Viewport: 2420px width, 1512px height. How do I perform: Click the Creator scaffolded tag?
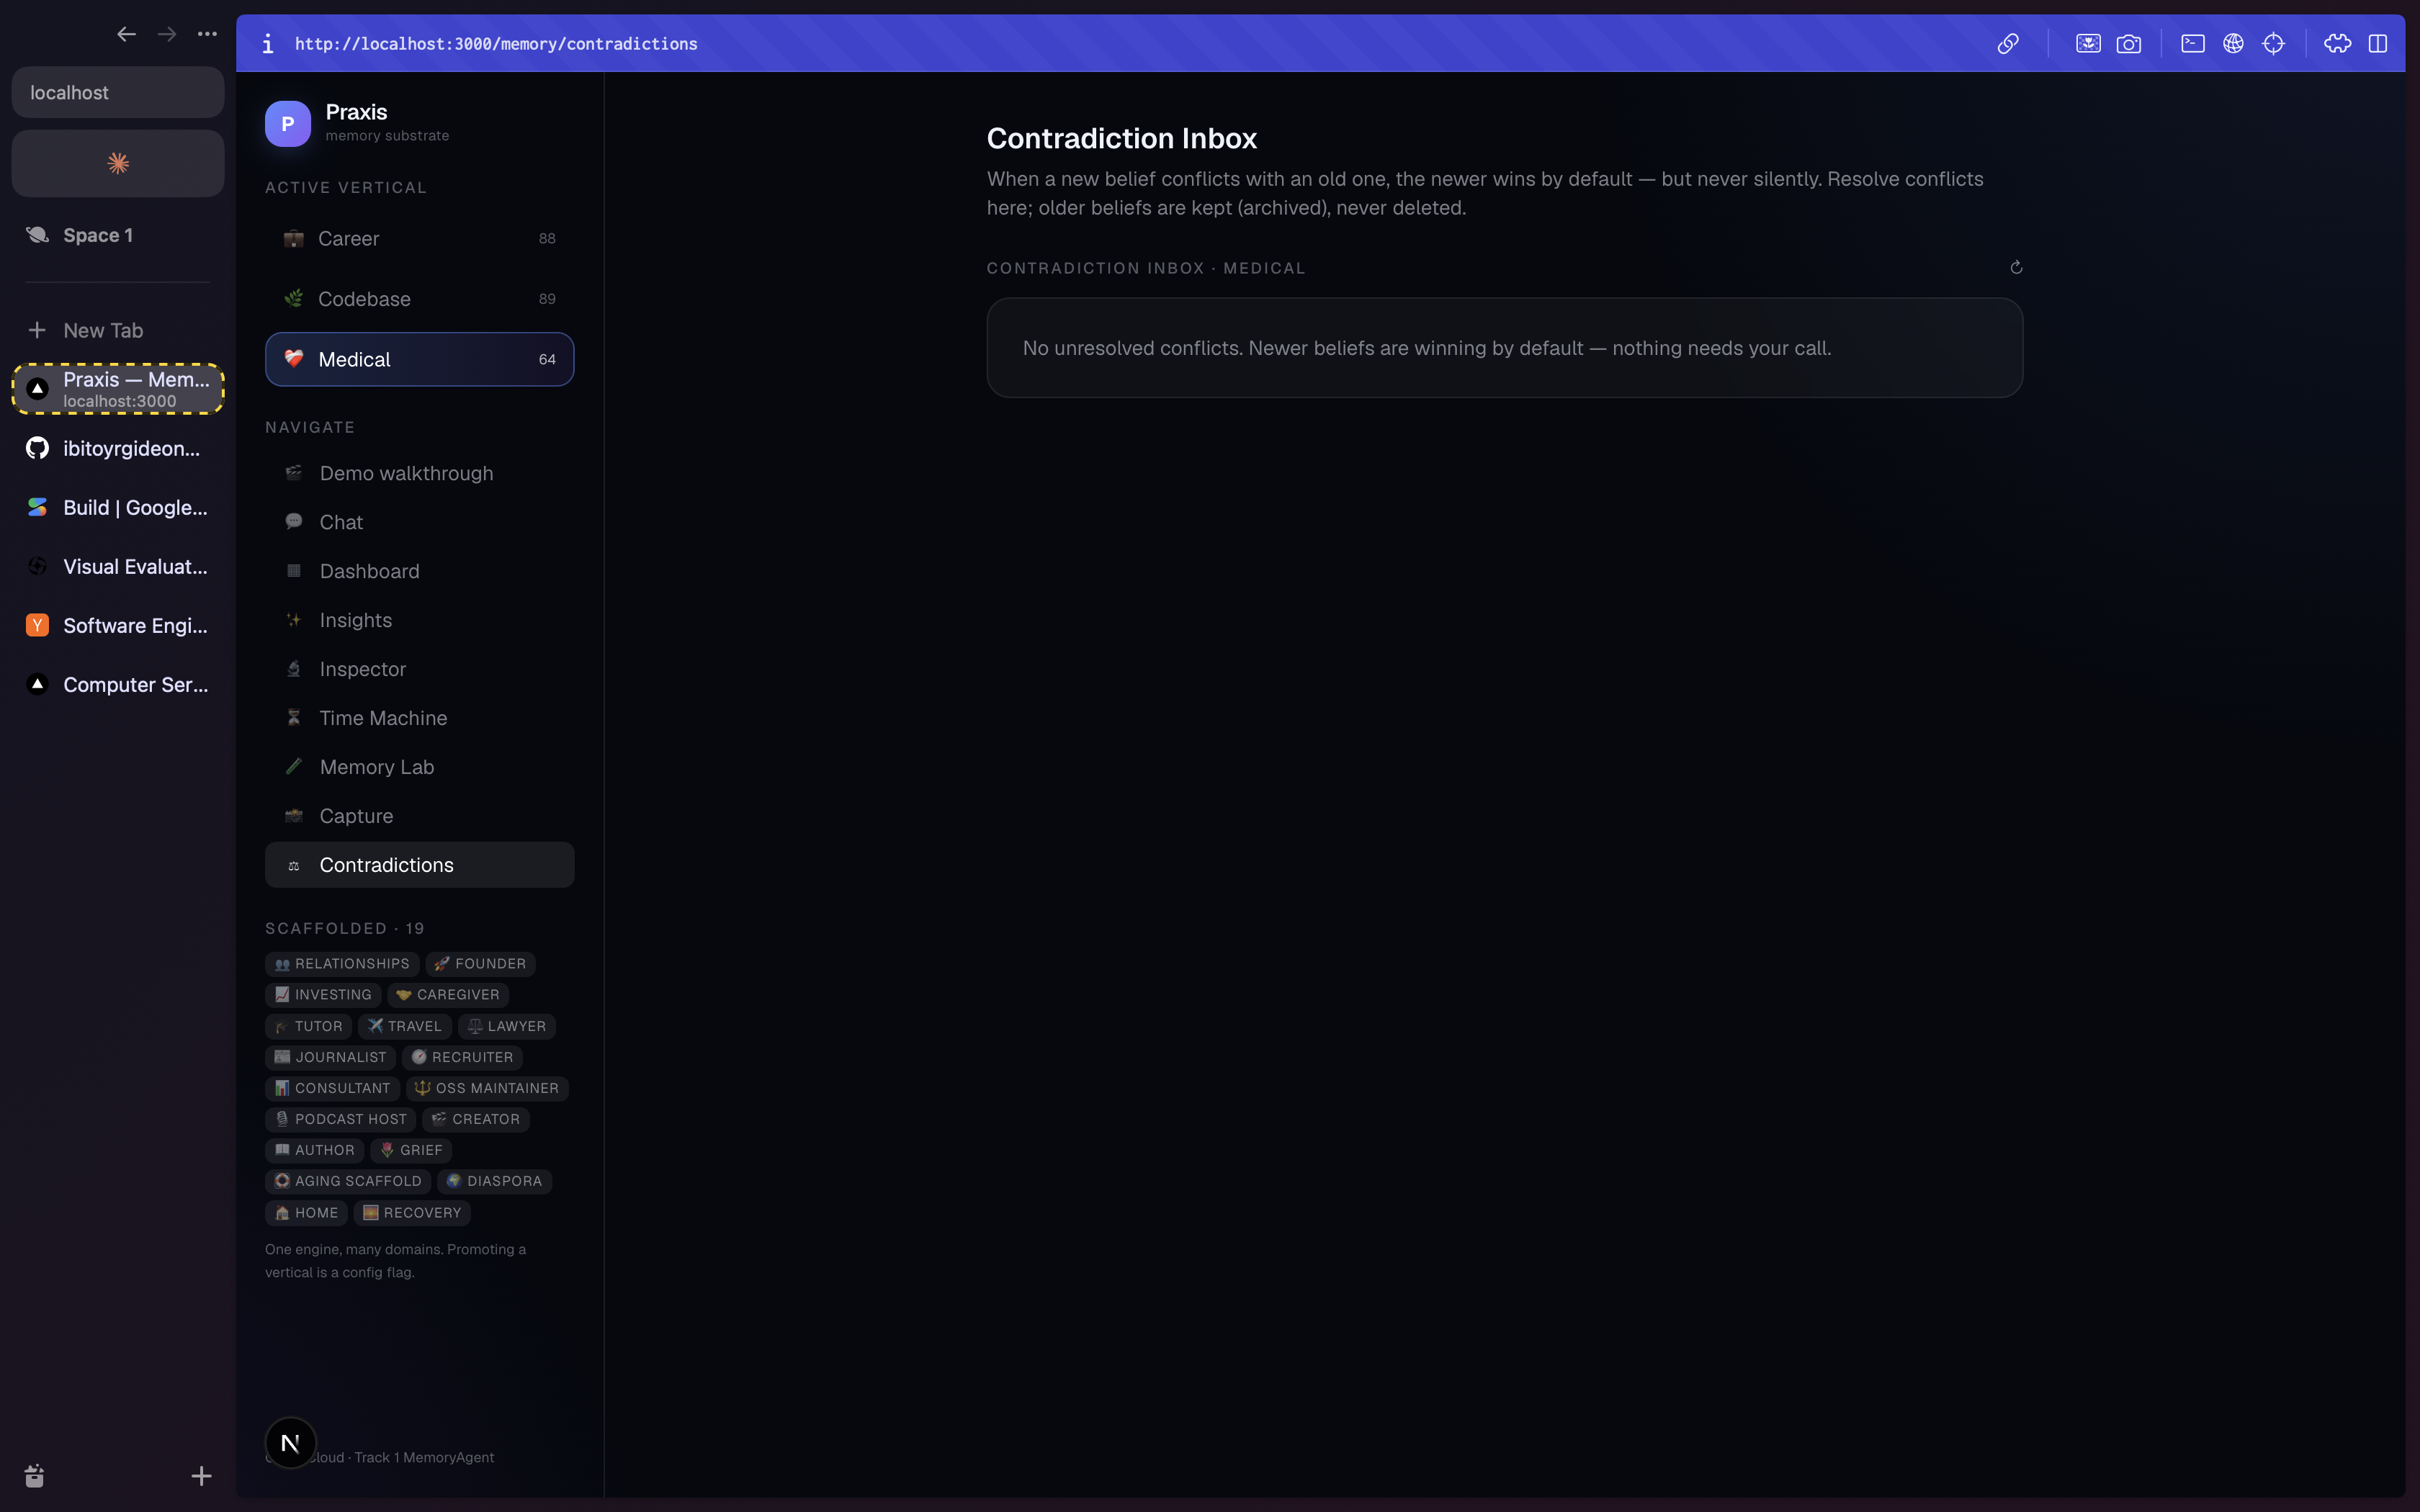click(476, 1119)
